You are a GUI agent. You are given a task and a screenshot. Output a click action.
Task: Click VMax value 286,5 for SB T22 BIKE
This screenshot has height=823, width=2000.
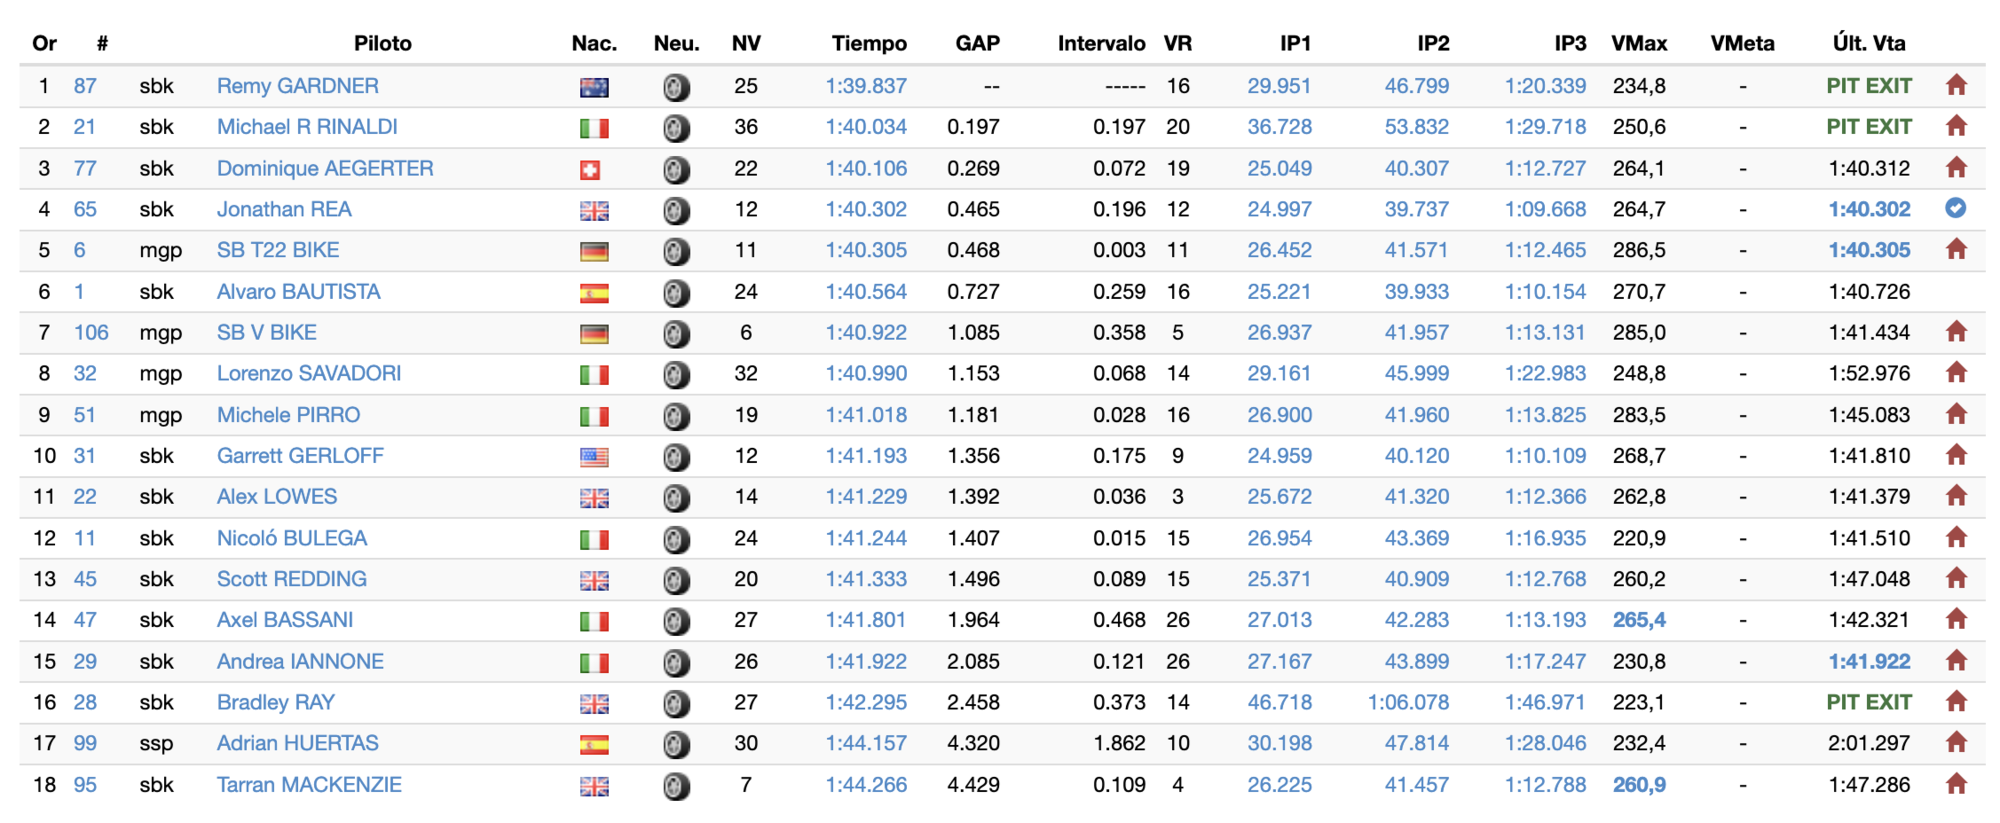[1639, 250]
